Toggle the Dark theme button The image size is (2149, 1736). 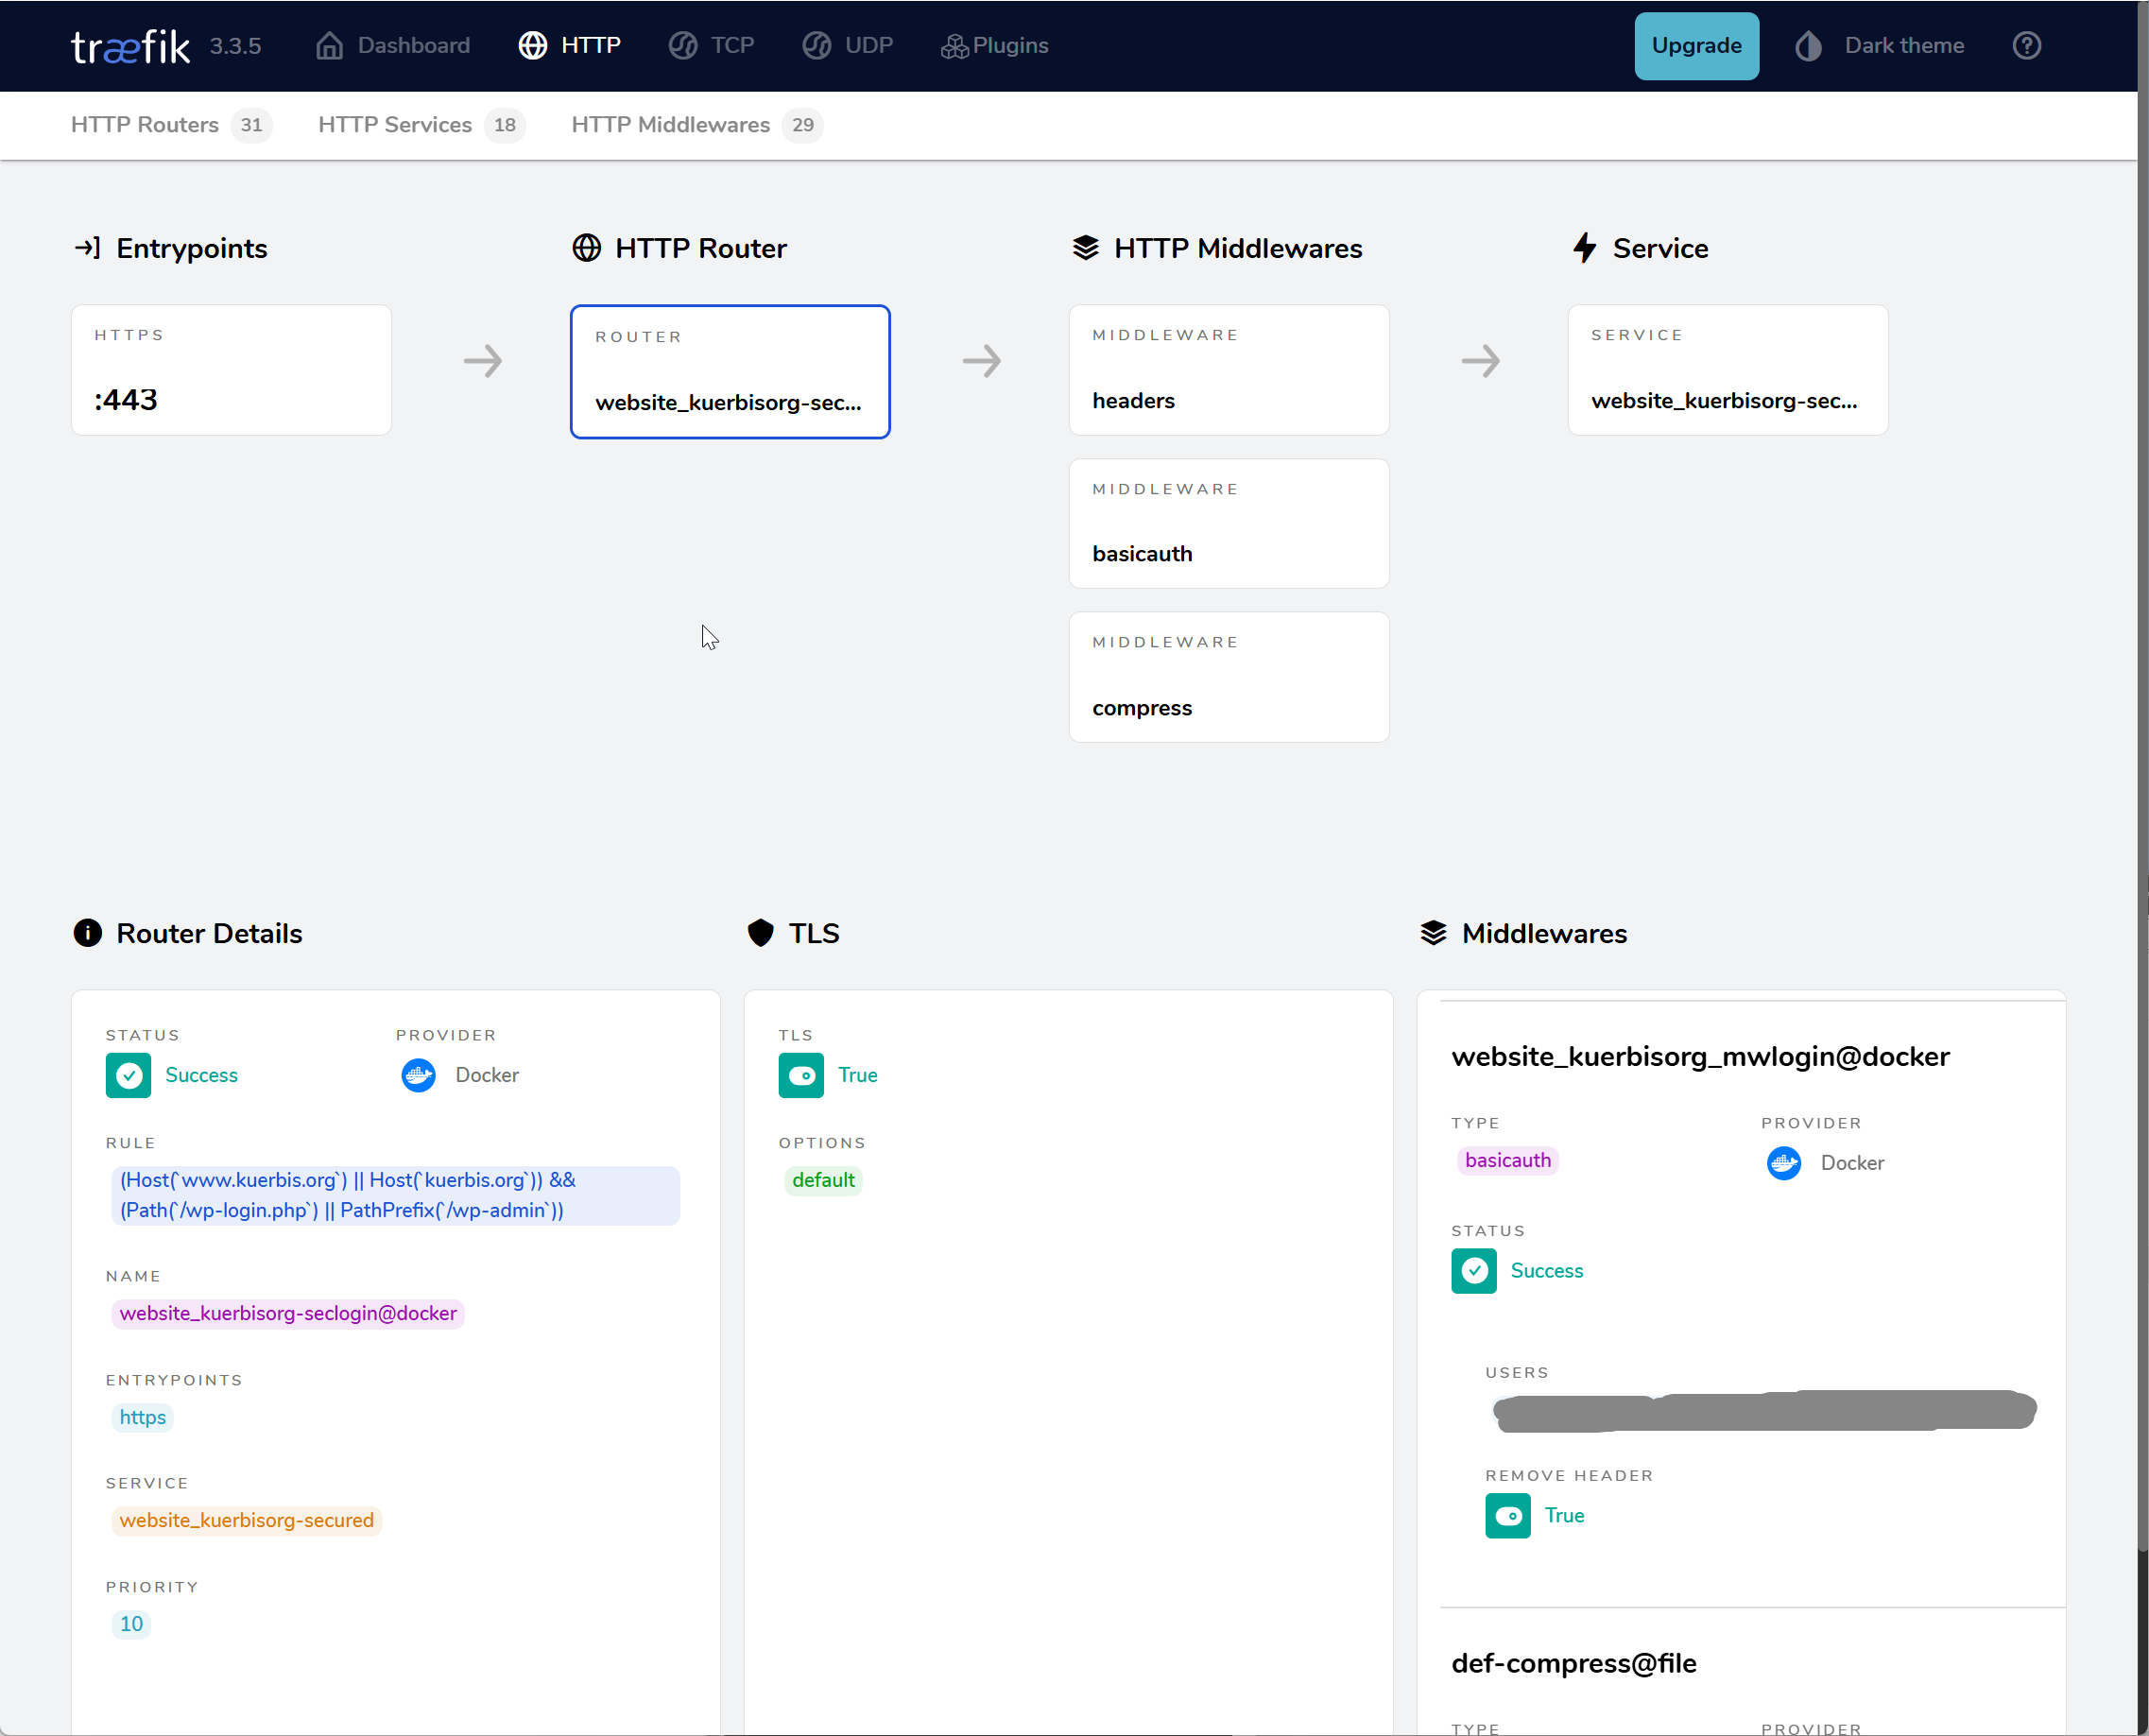click(x=1879, y=46)
